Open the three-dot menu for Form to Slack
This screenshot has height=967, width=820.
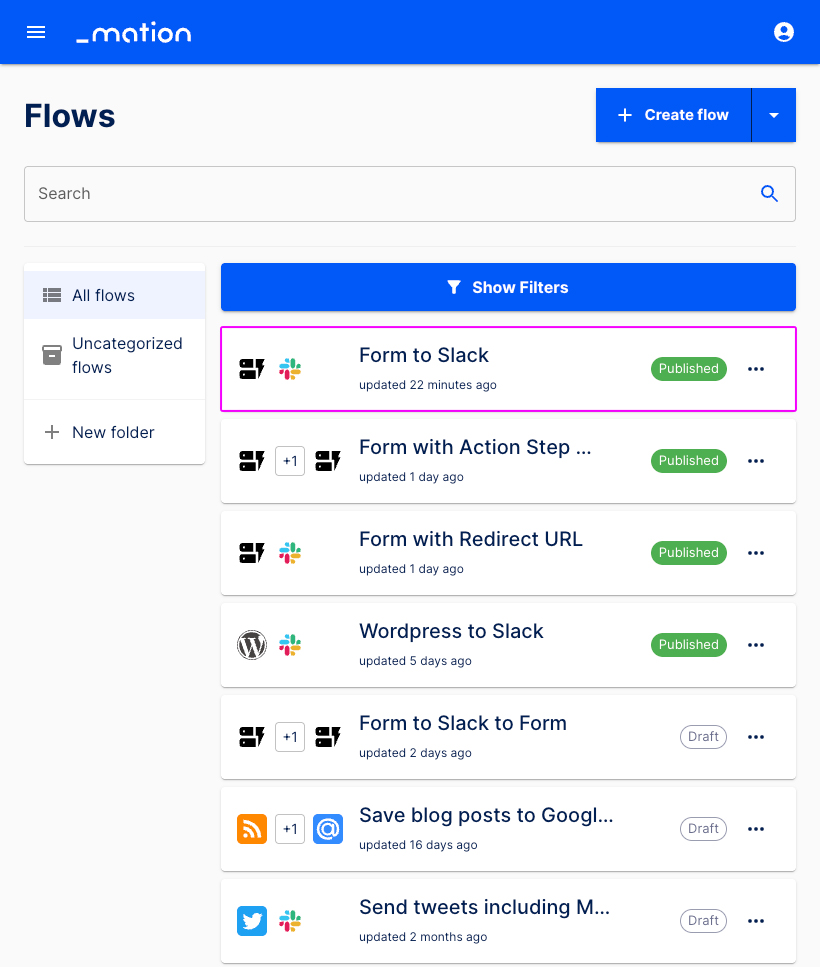pos(756,369)
